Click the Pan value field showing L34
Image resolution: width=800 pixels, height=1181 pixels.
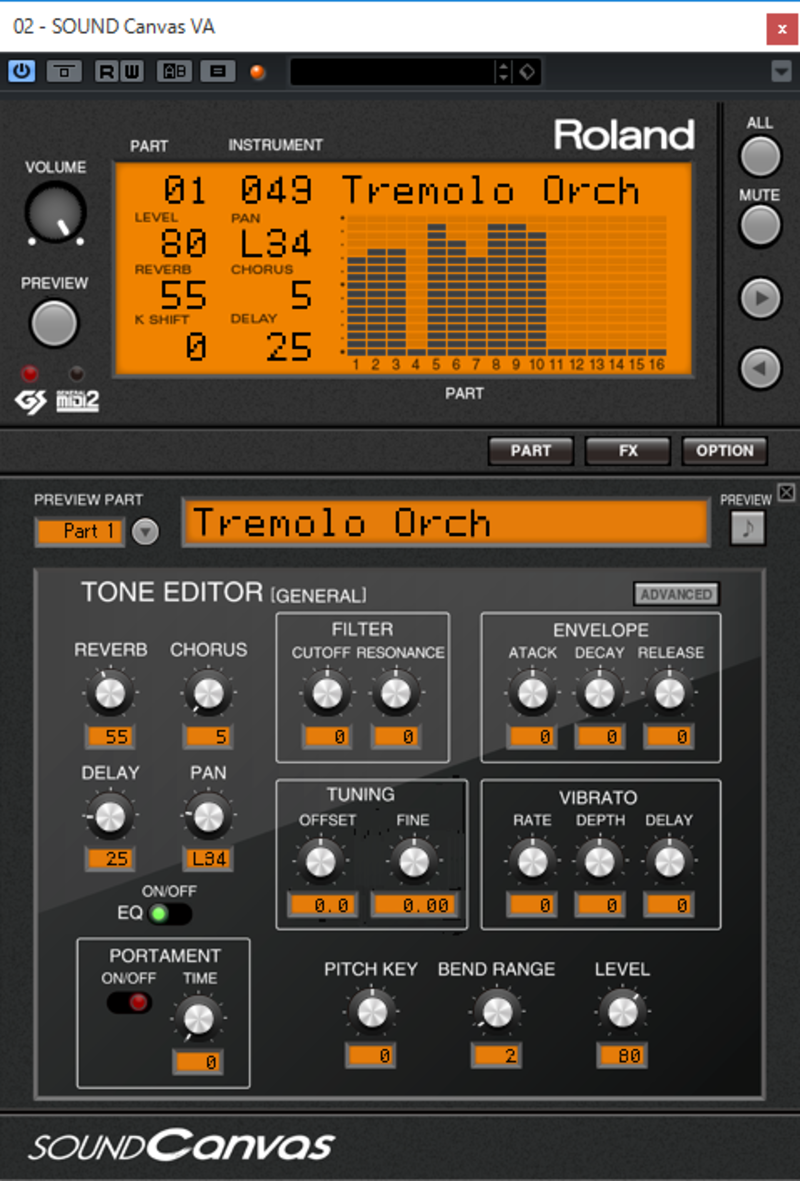point(208,858)
